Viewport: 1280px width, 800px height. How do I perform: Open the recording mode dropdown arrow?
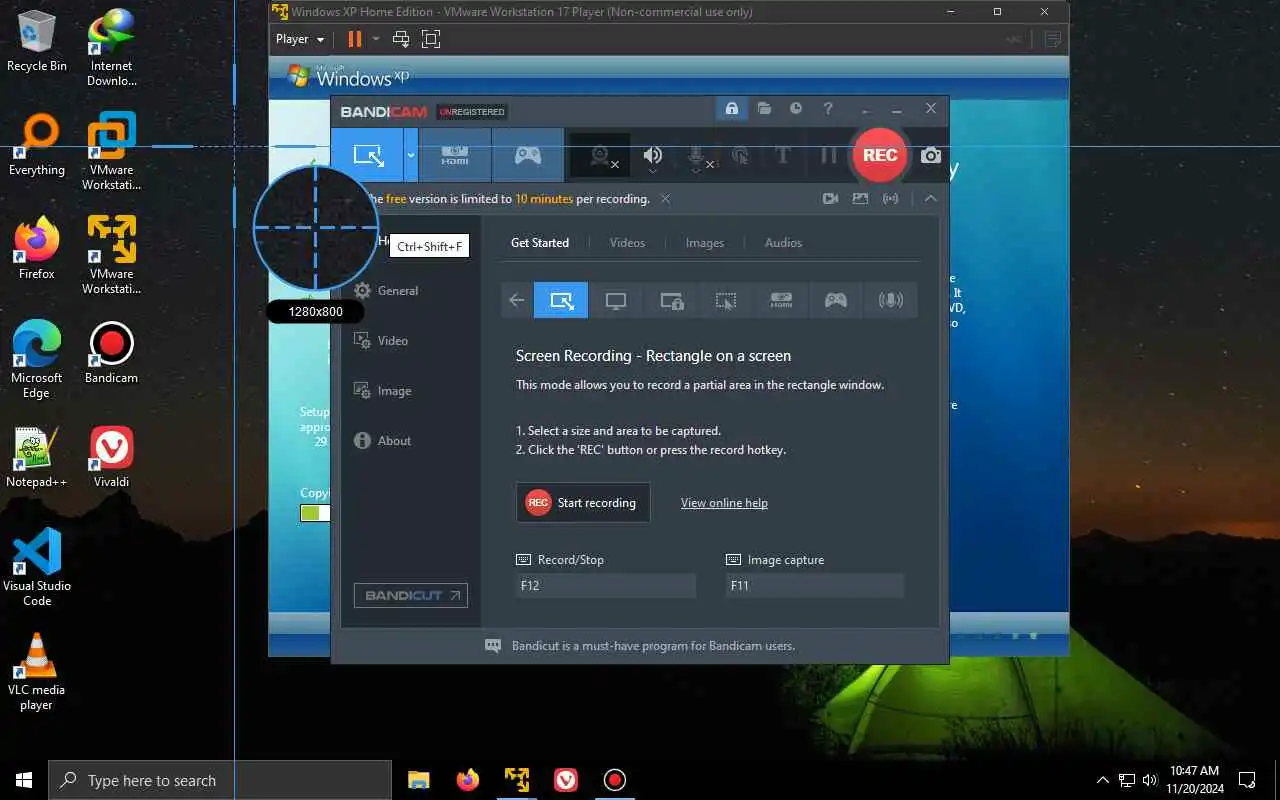pos(410,155)
